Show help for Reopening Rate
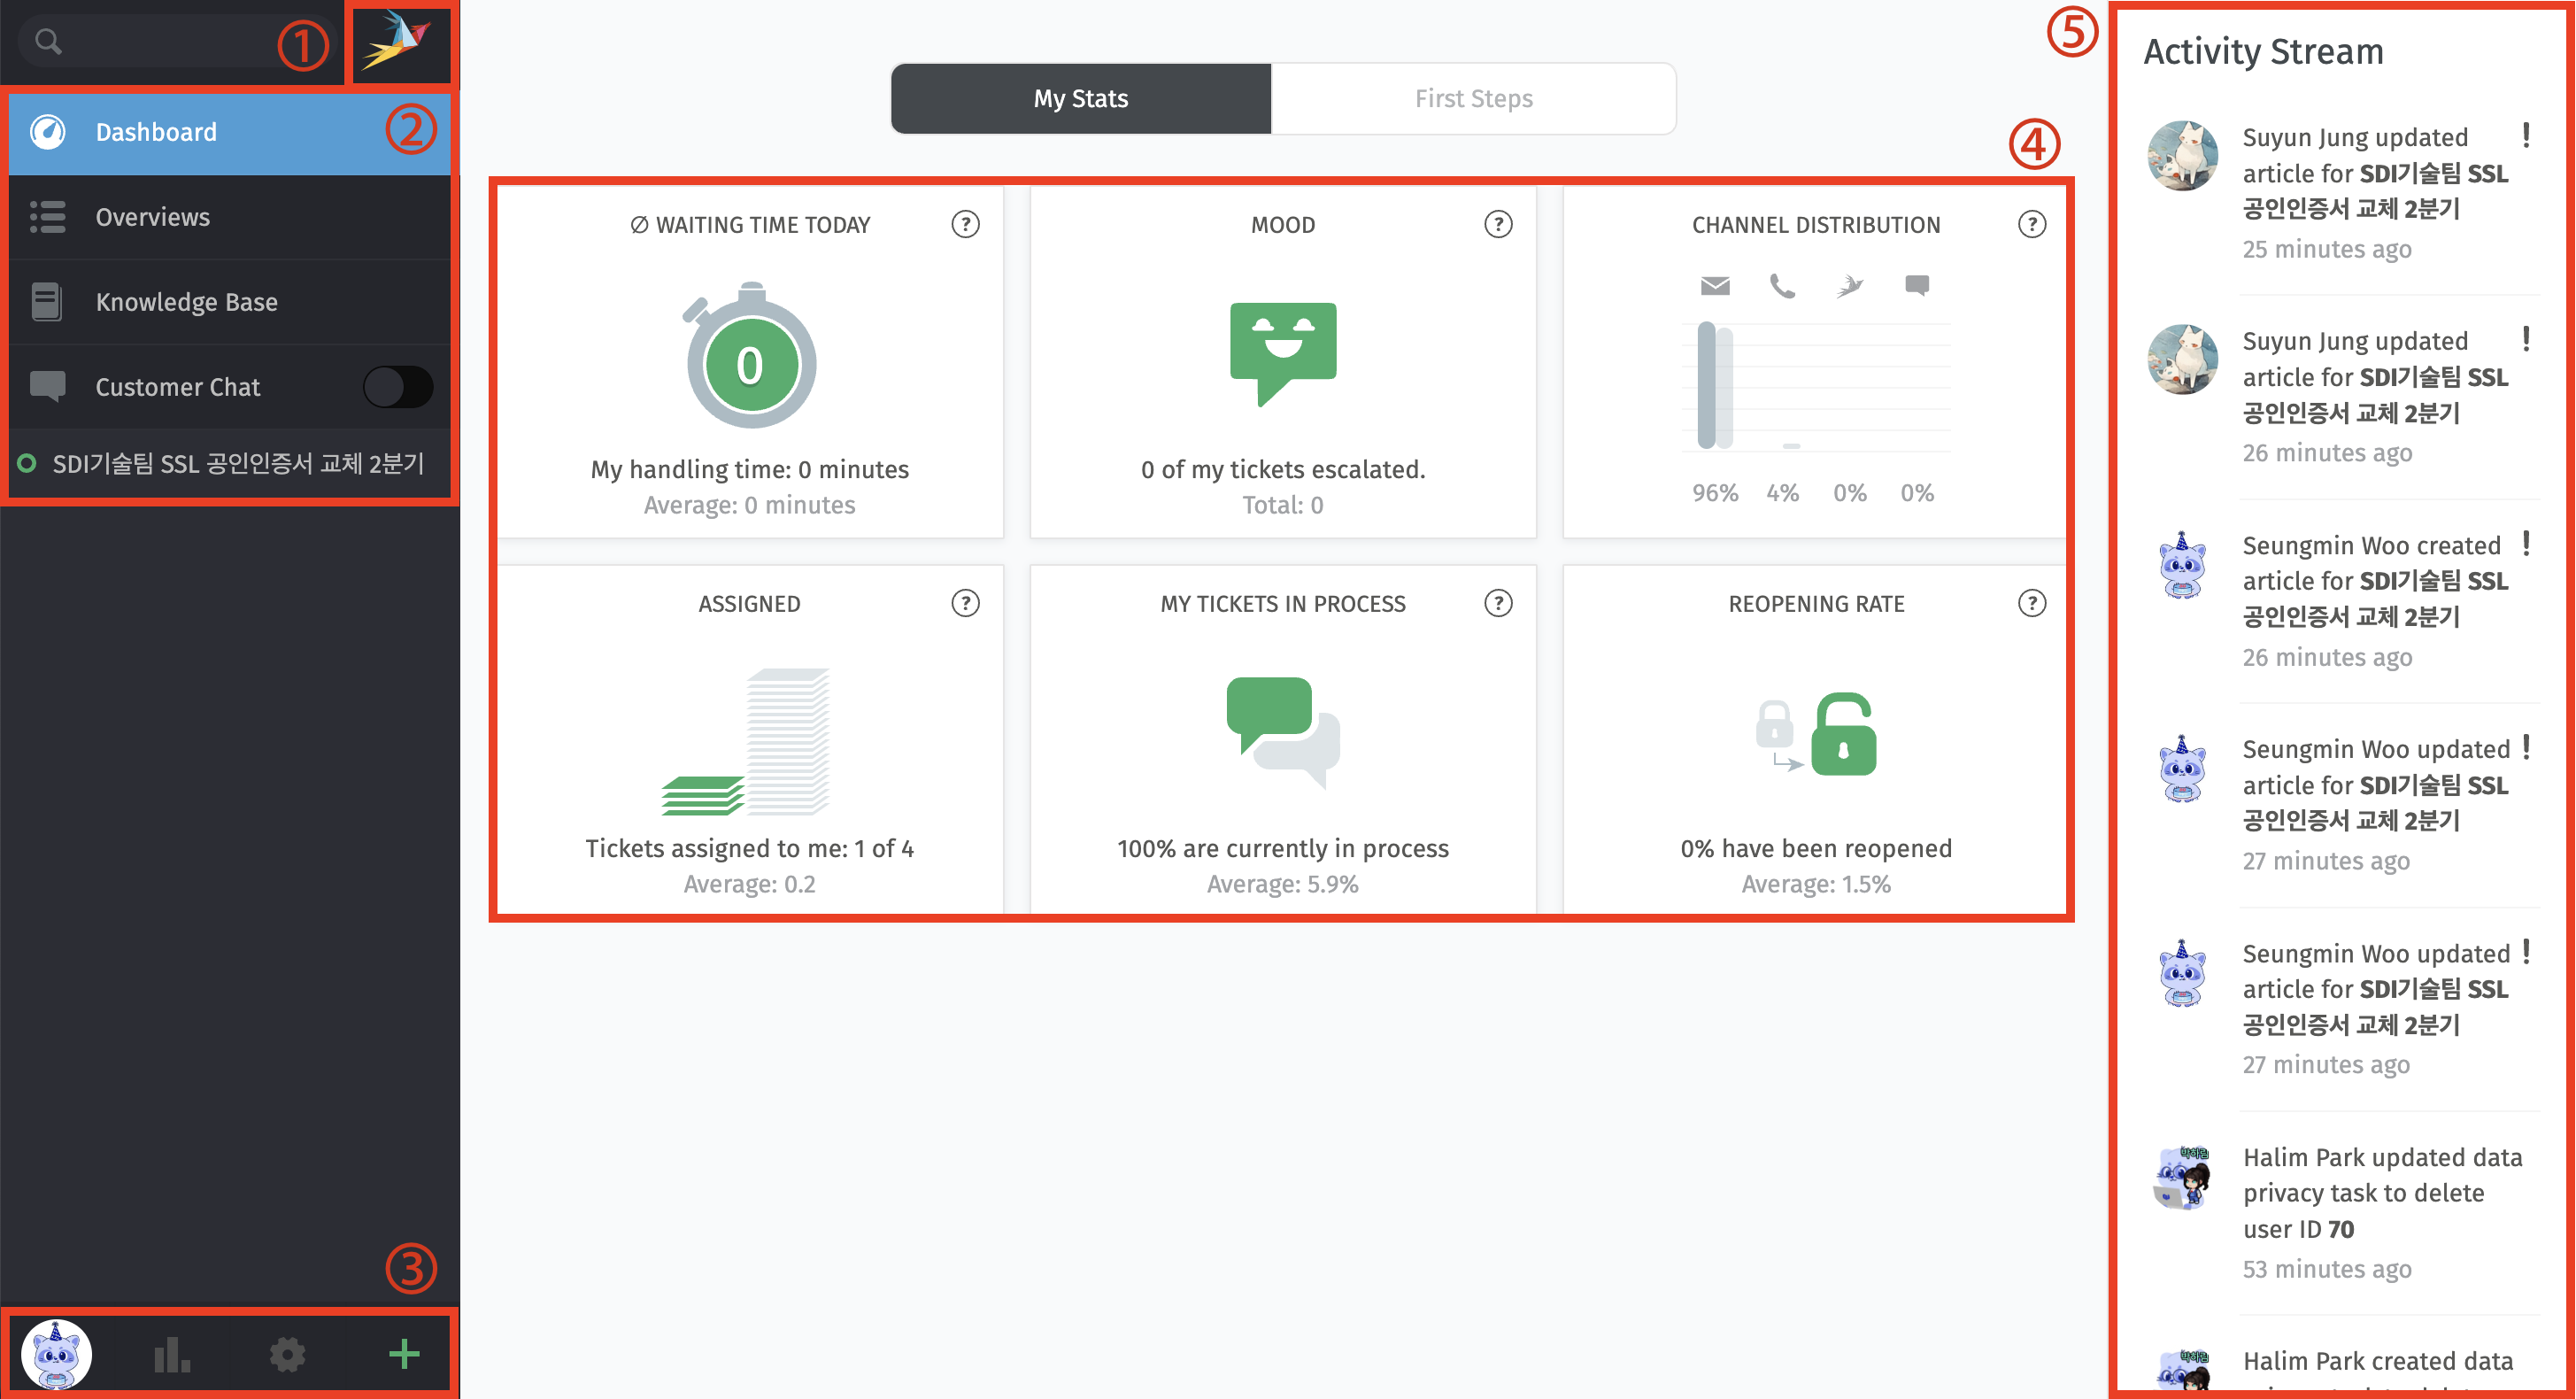 (2031, 603)
